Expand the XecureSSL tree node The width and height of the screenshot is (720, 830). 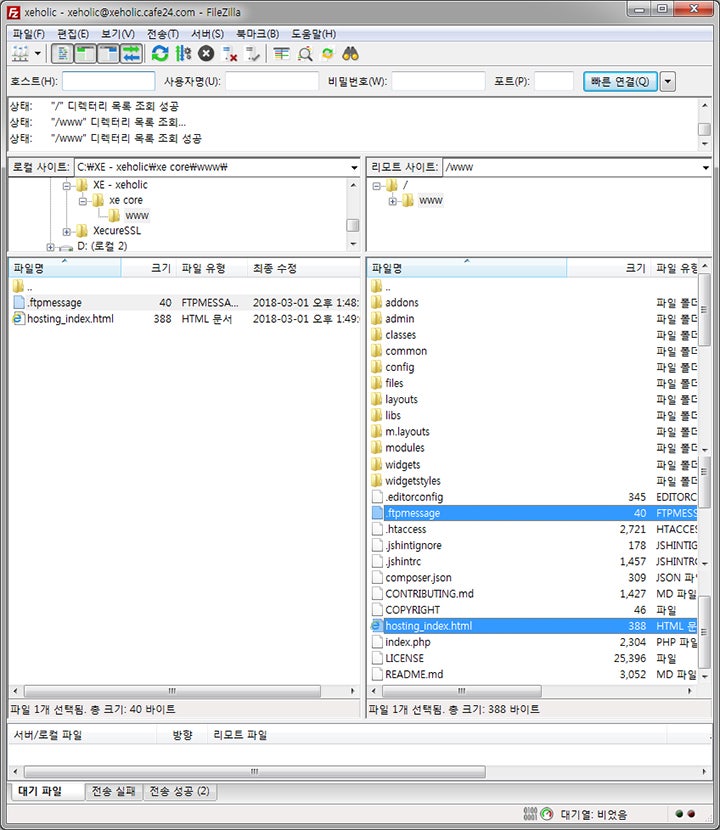tap(67, 231)
